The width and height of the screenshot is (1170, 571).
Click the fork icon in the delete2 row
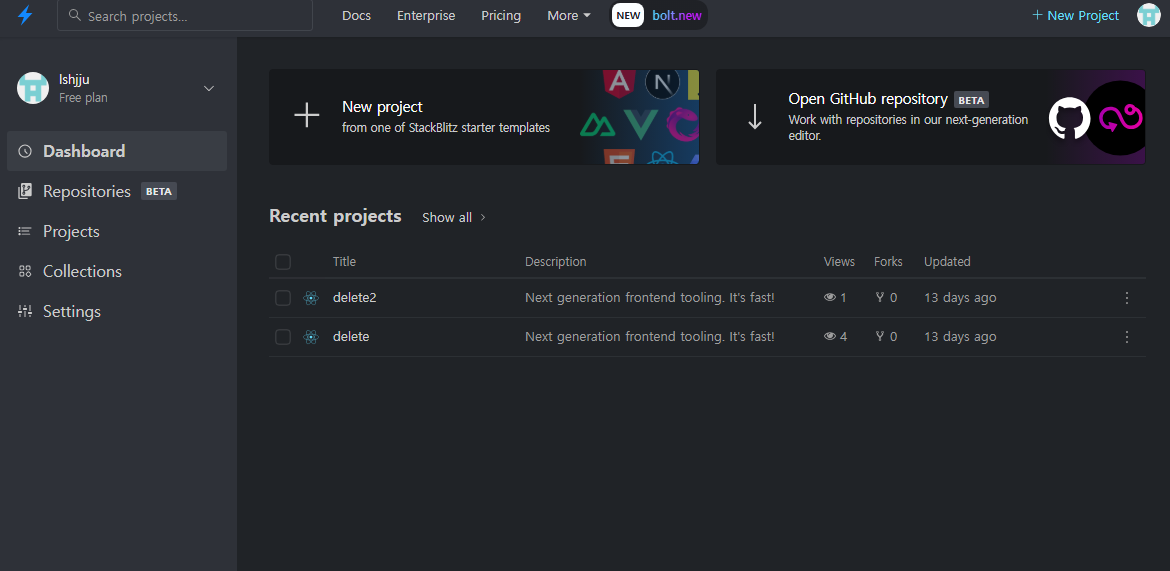pos(880,298)
